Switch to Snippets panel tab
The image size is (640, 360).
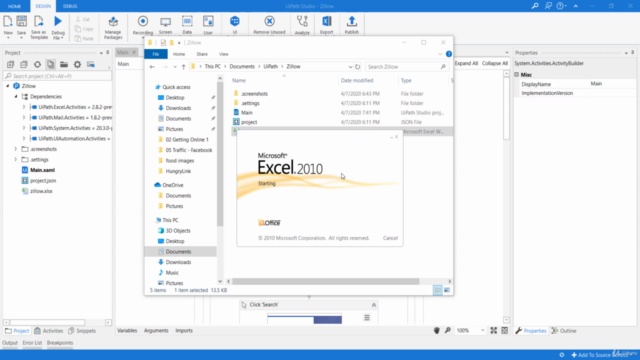82,331
